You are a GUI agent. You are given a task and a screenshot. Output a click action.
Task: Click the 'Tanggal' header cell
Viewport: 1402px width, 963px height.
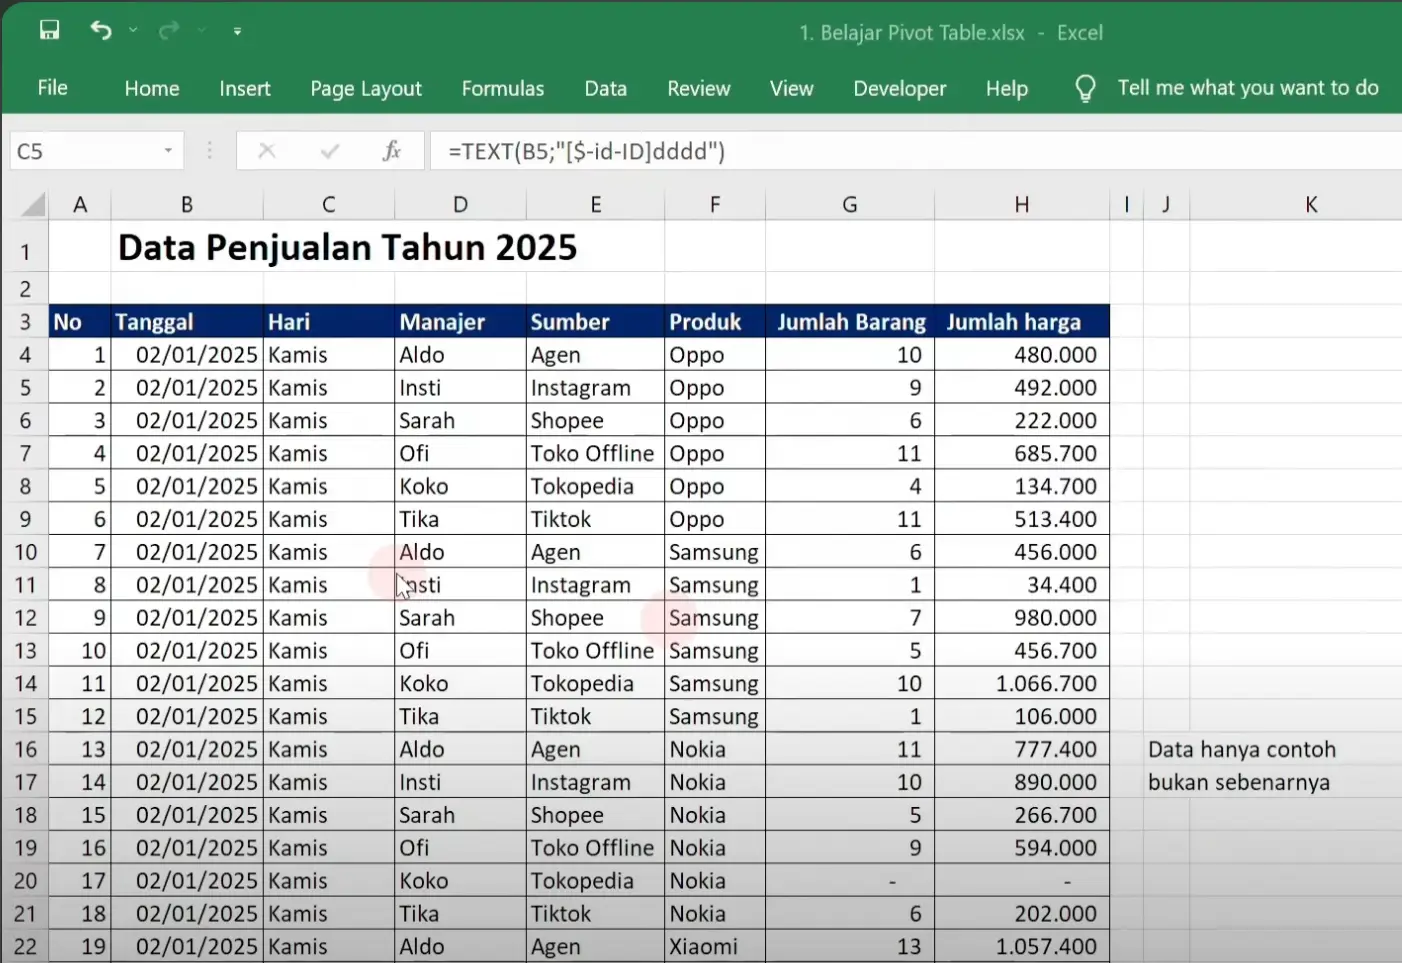tap(187, 322)
